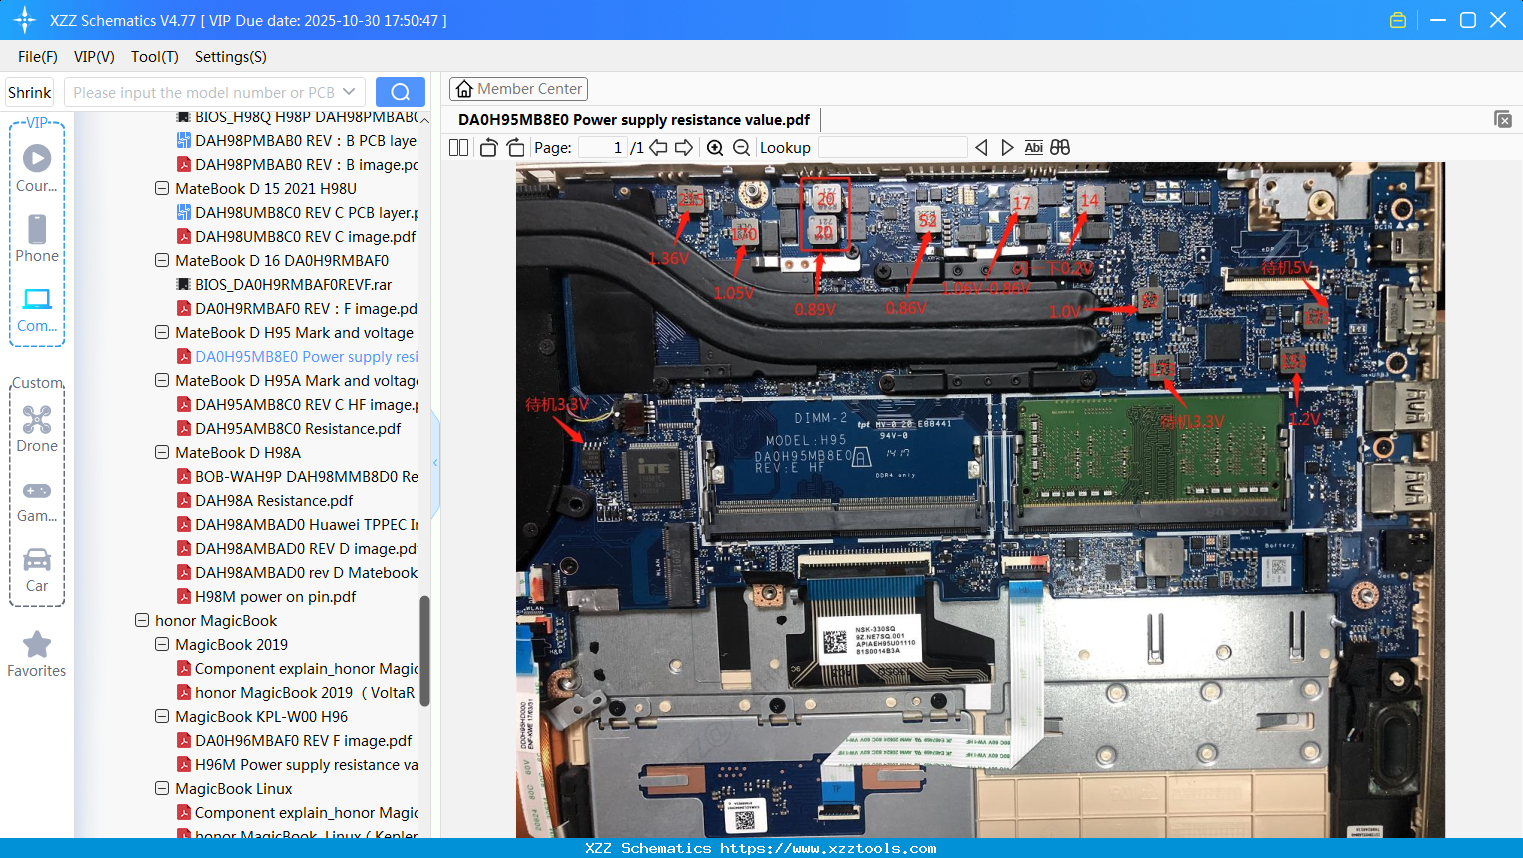Click the file tree vertical scrollbar
The height and width of the screenshot is (858, 1523).
[424, 651]
